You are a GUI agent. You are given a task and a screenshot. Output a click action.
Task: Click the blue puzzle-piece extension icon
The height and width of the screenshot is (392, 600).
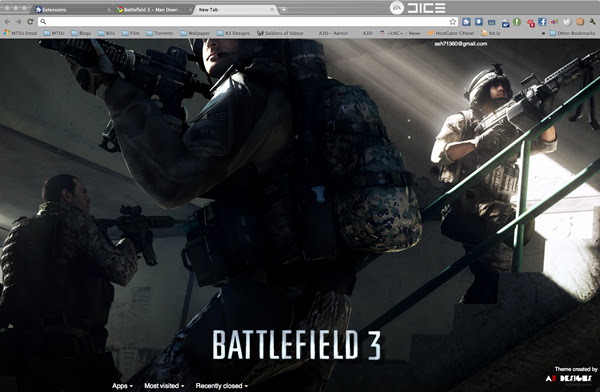click(466, 22)
